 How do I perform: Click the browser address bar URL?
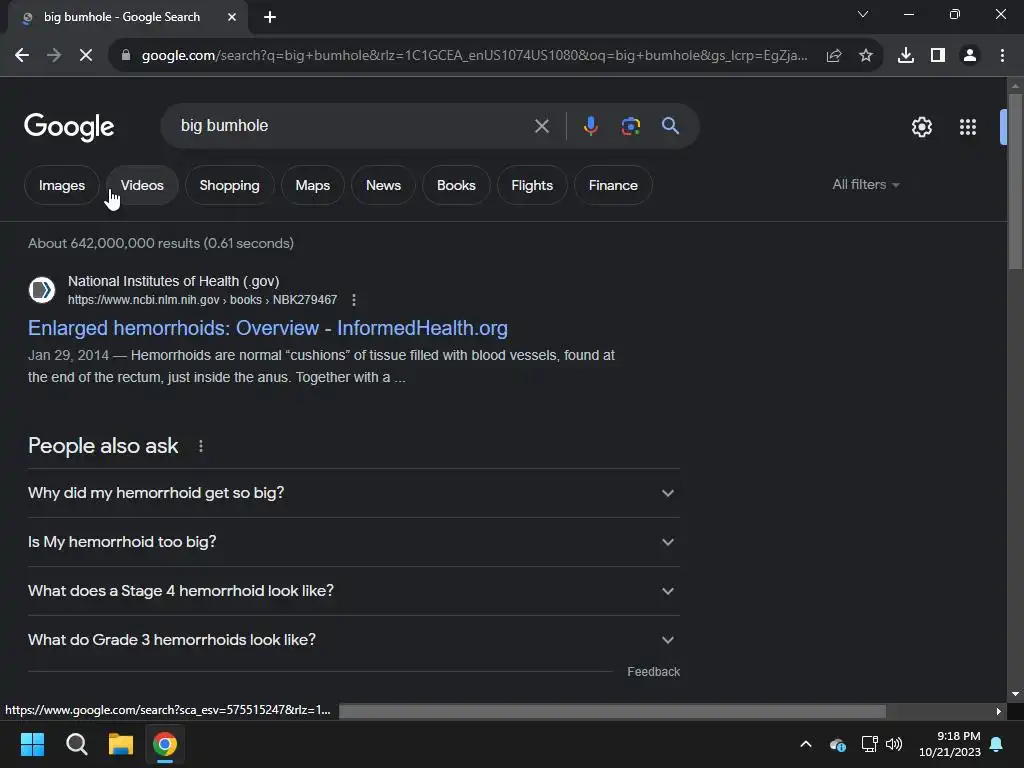pos(474,56)
